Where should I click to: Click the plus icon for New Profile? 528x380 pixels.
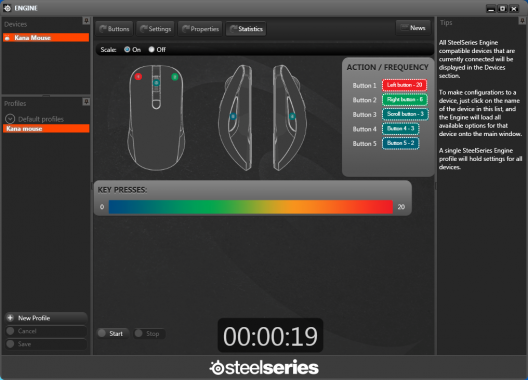coord(10,318)
